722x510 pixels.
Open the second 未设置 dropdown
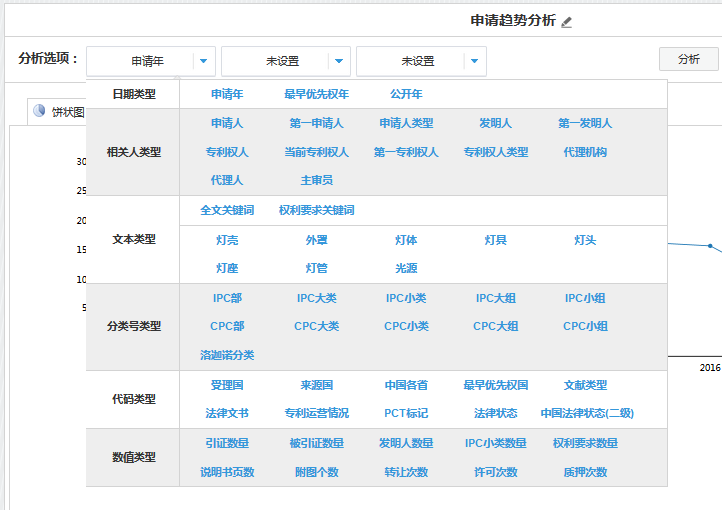[338, 61]
